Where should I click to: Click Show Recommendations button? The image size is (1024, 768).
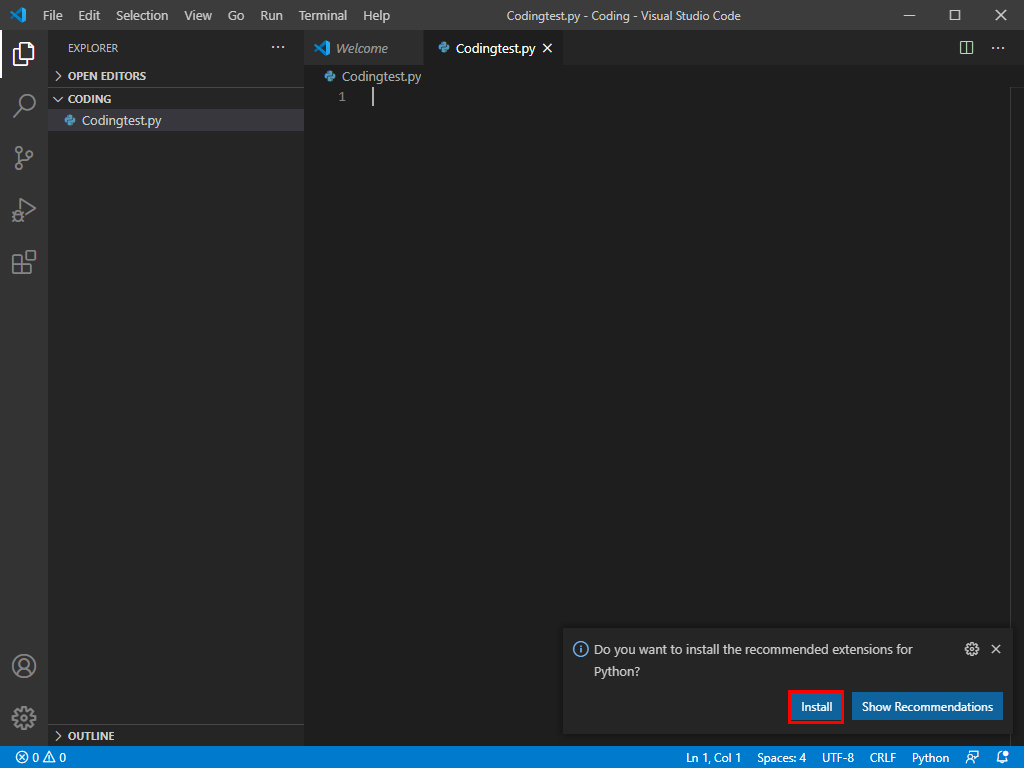(927, 707)
